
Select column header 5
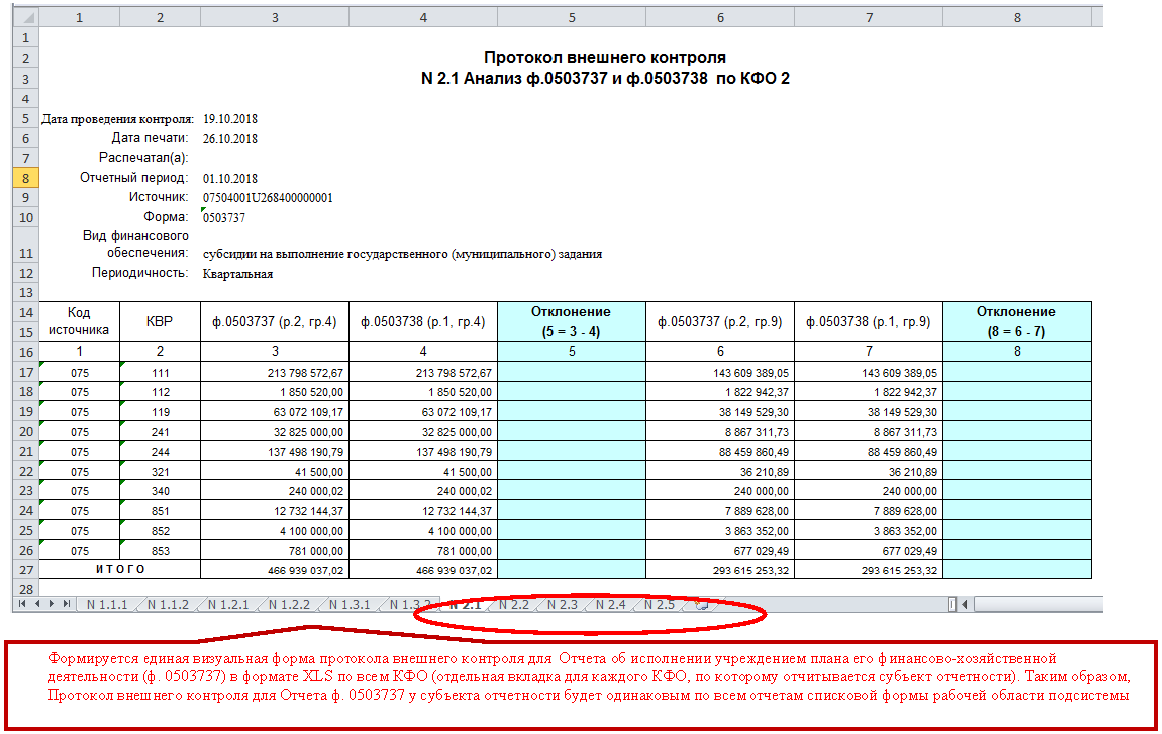571,17
